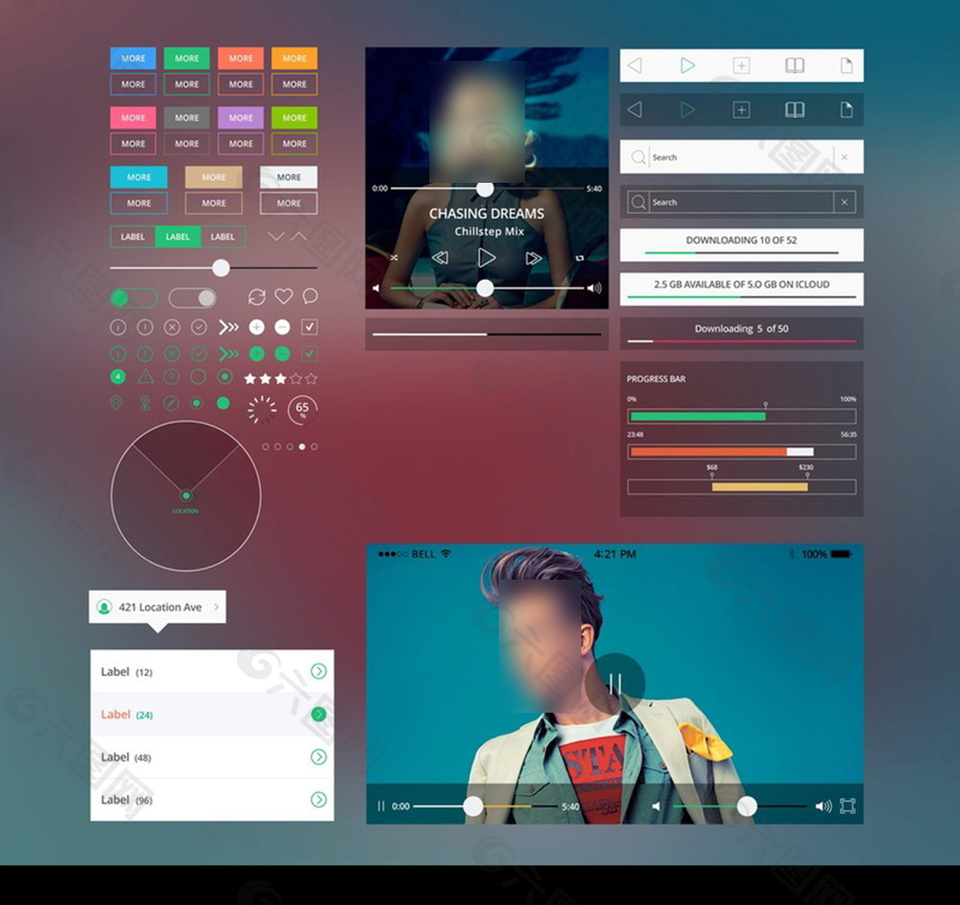Select the middle green LABEL segment
The height and width of the screenshot is (905, 960).
(x=178, y=237)
